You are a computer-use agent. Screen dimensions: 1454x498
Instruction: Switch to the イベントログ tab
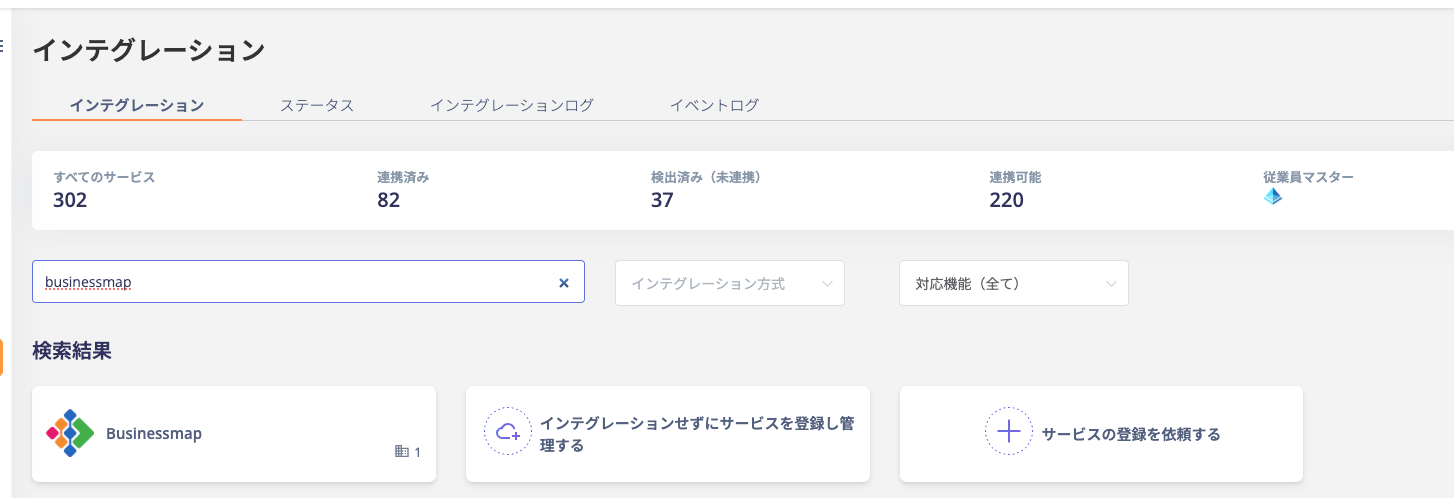(x=714, y=105)
